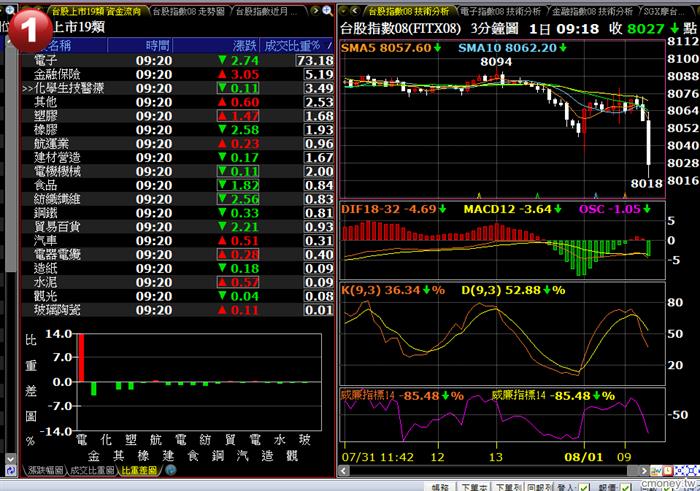700x491 pixels.
Task: Click the left arrow of the chart's horizontal scrollbar
Action: (x=343, y=470)
